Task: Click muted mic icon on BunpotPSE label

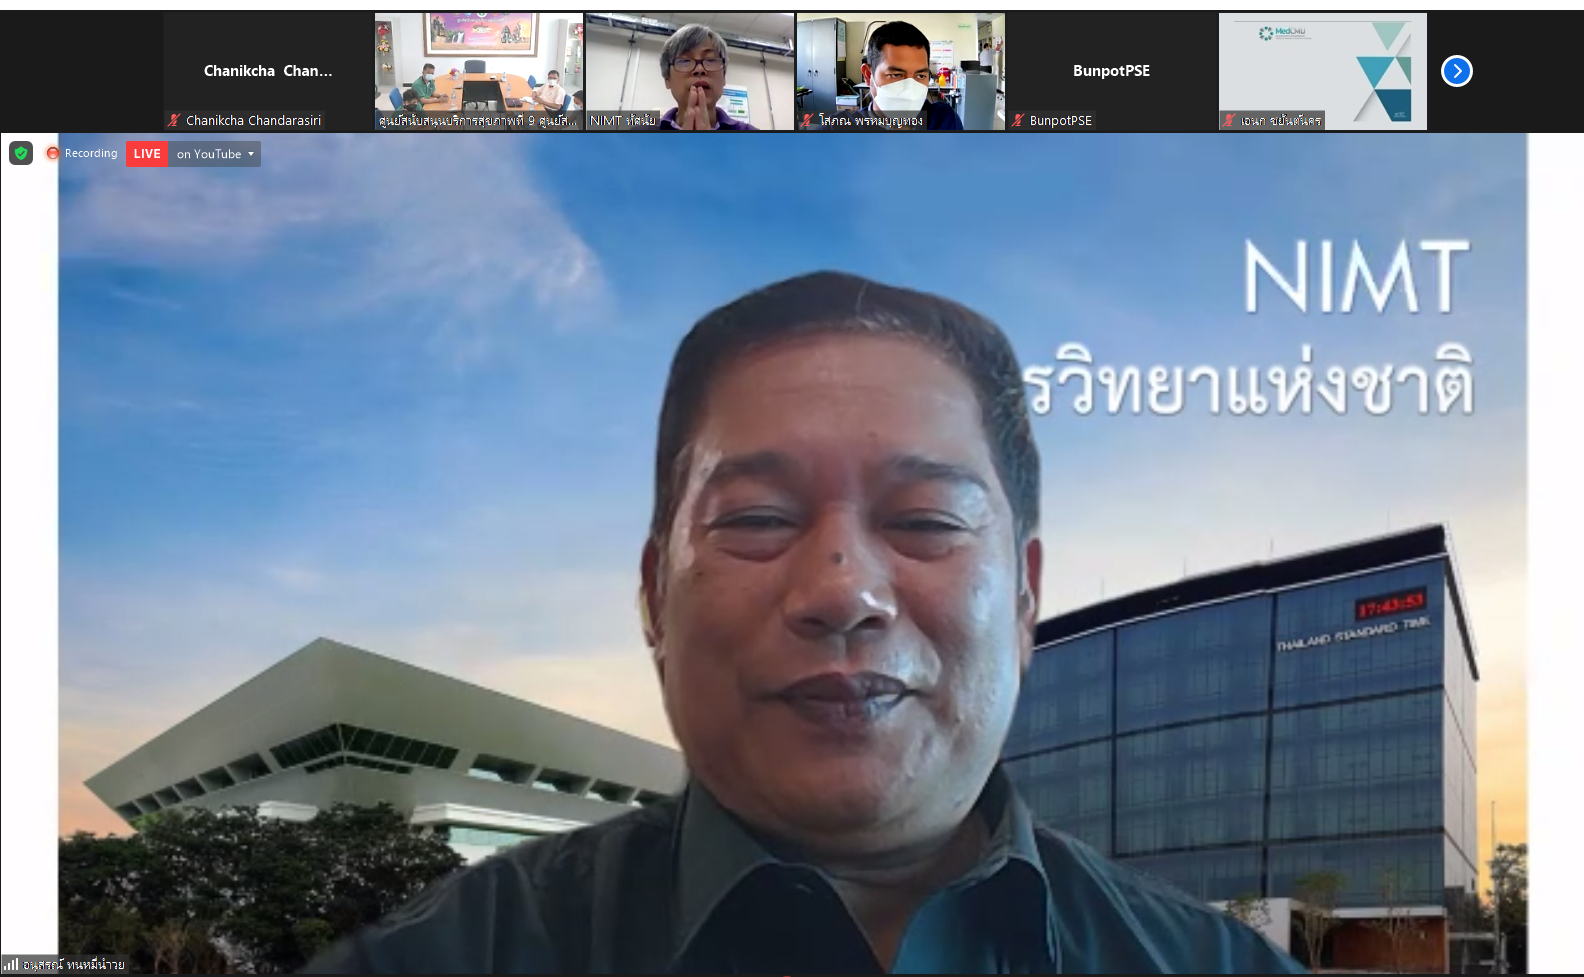Action: click(1018, 120)
